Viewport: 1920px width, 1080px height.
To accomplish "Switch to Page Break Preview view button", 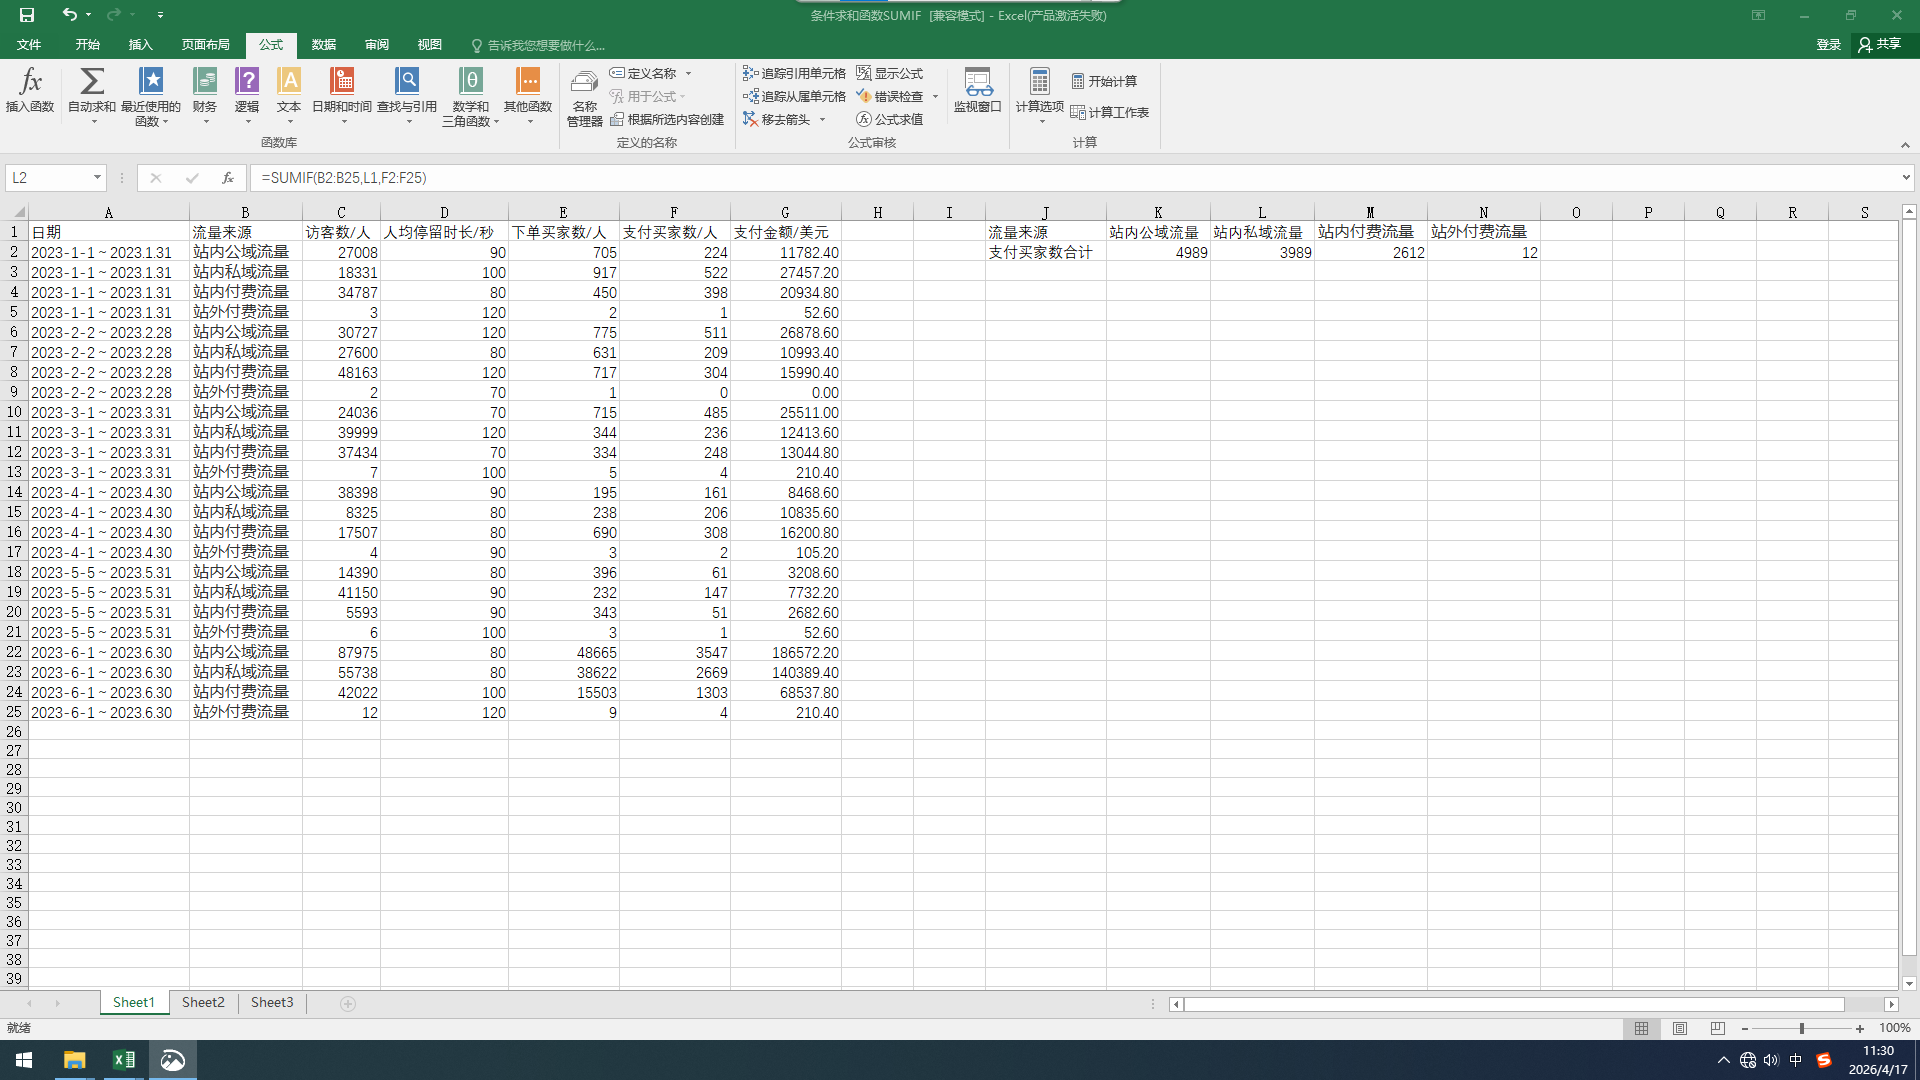I will coord(1718,1028).
